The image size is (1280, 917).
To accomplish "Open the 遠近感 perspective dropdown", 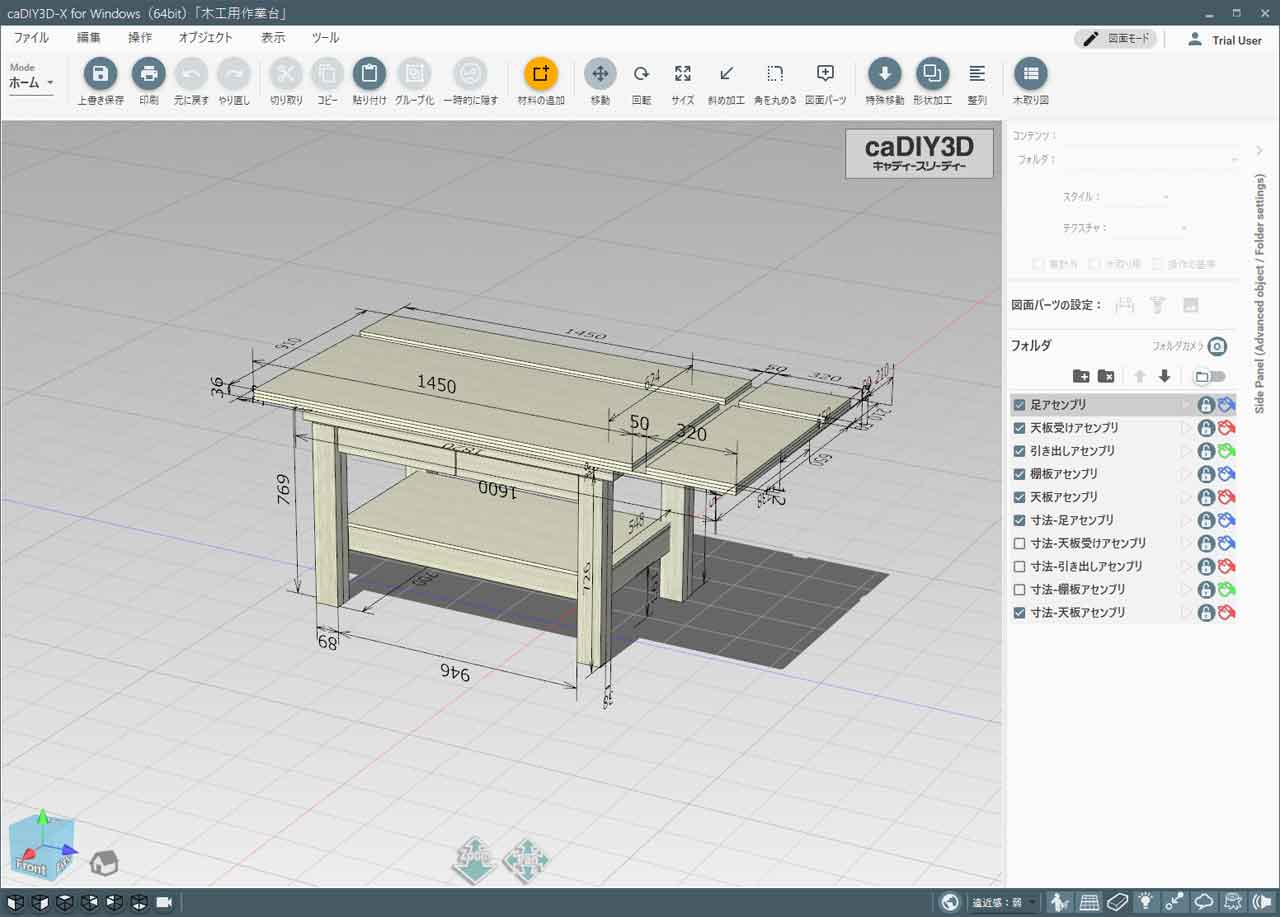I will point(1004,903).
